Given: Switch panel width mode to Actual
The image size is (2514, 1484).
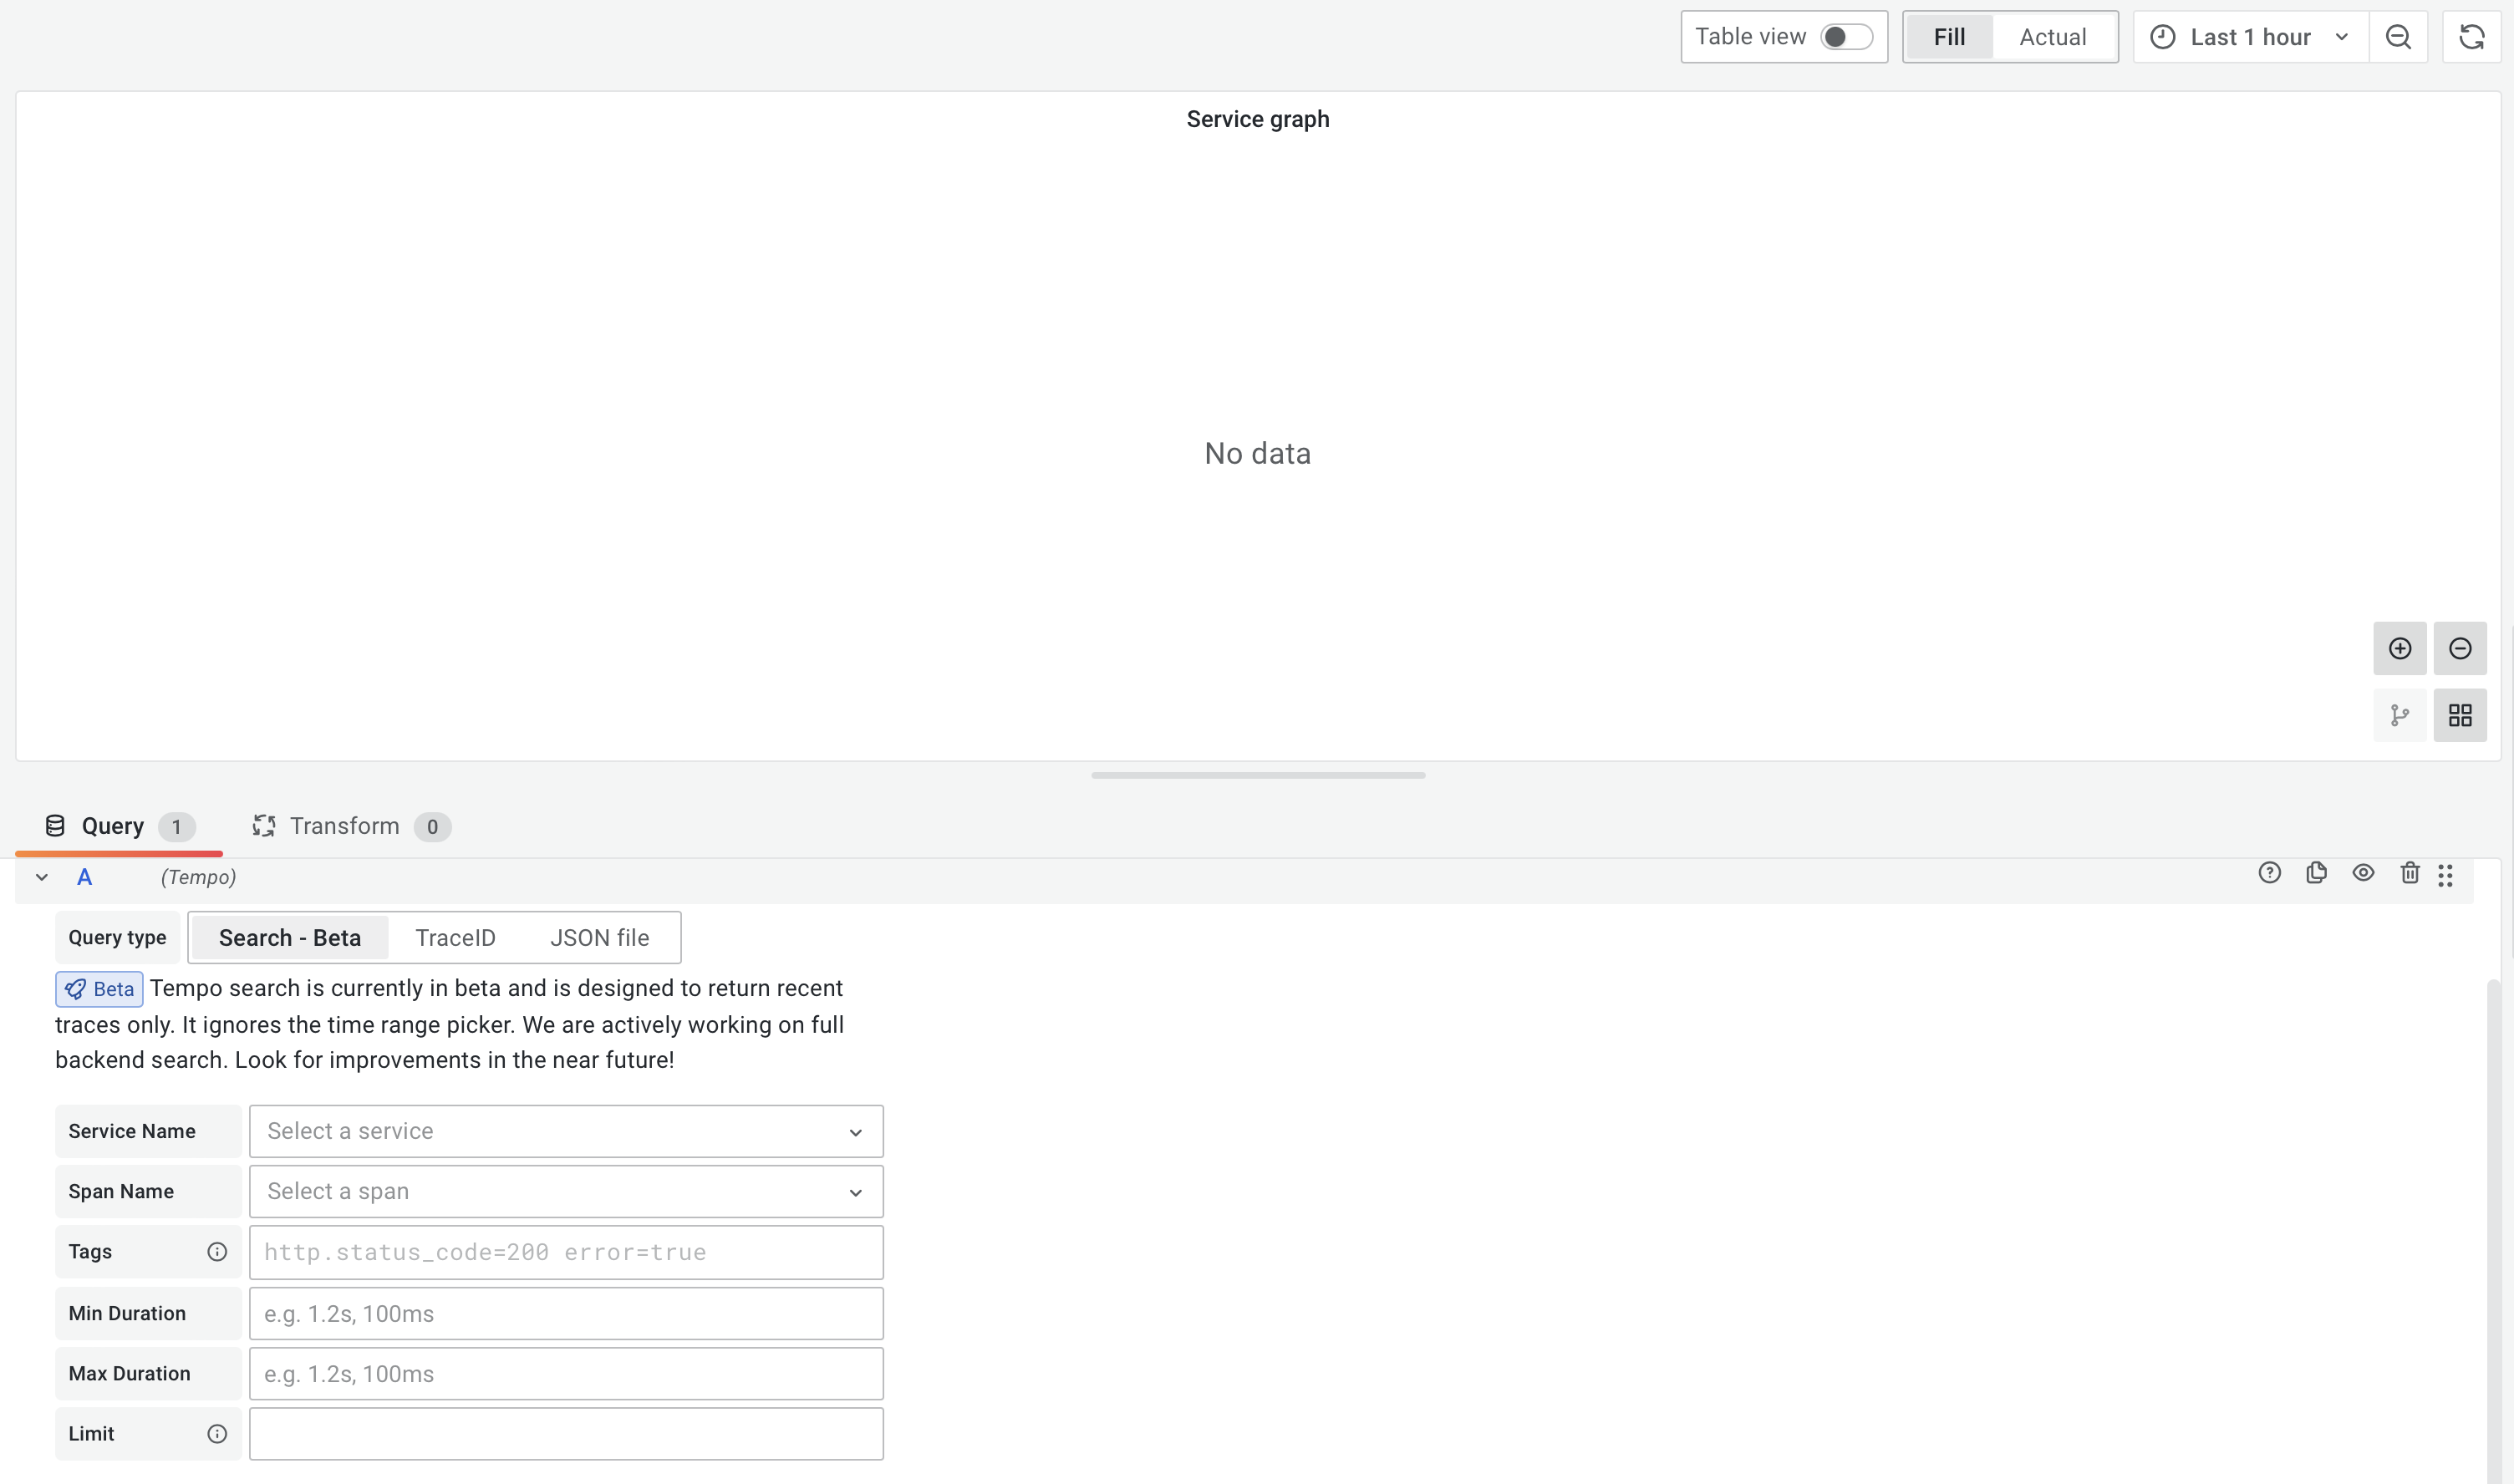Looking at the screenshot, I should [2052, 36].
